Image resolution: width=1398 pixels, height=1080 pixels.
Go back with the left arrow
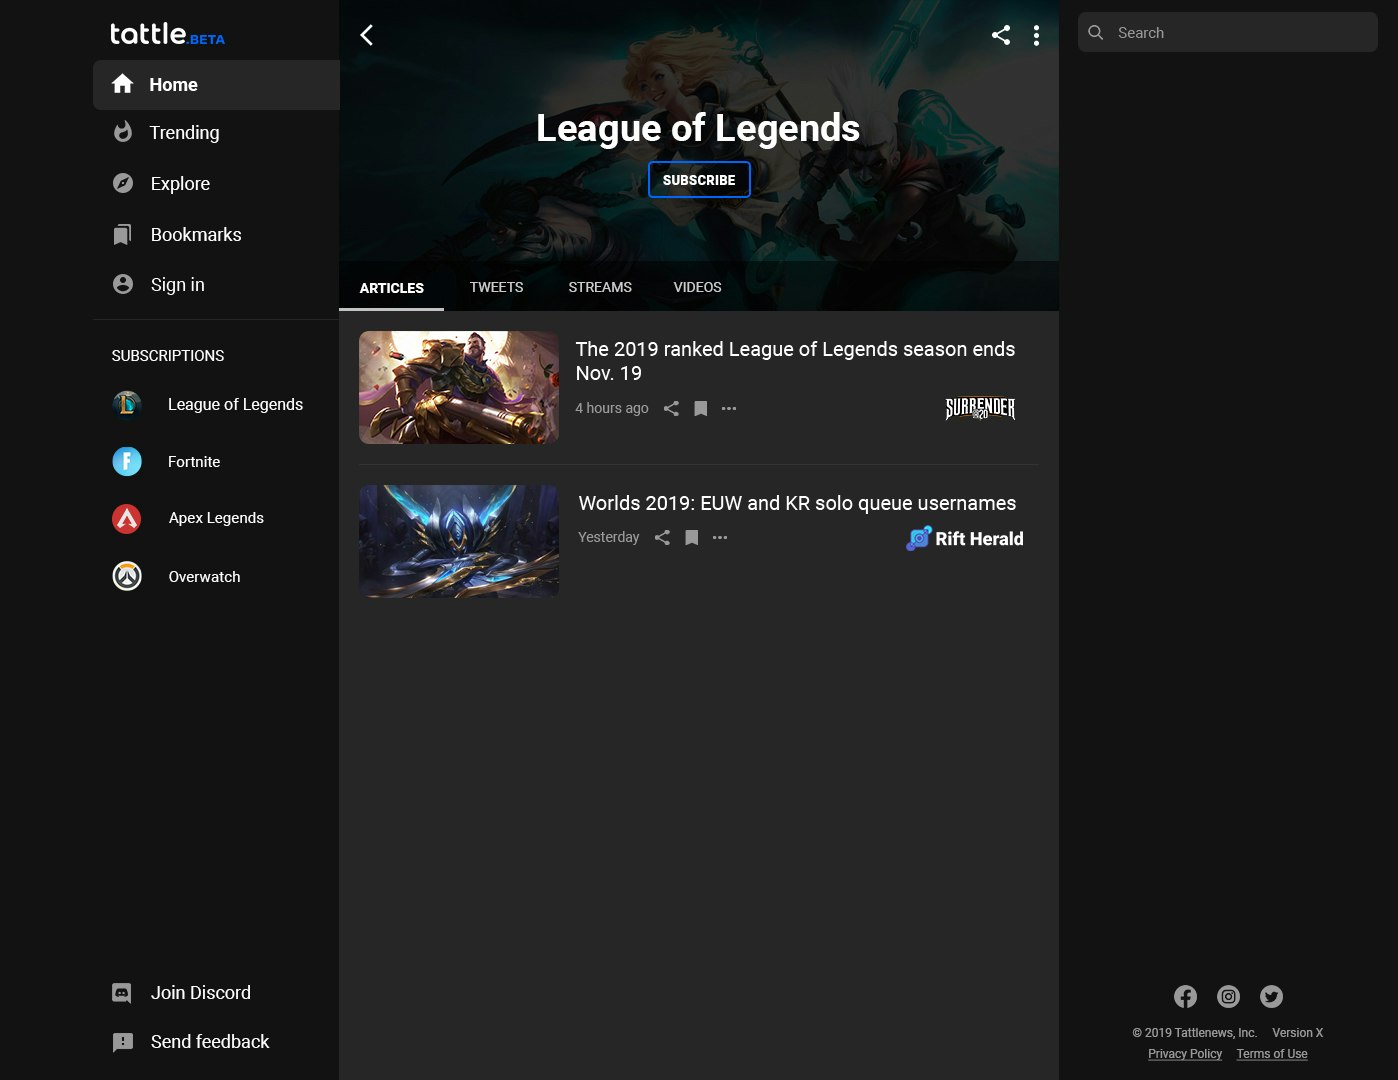click(367, 35)
